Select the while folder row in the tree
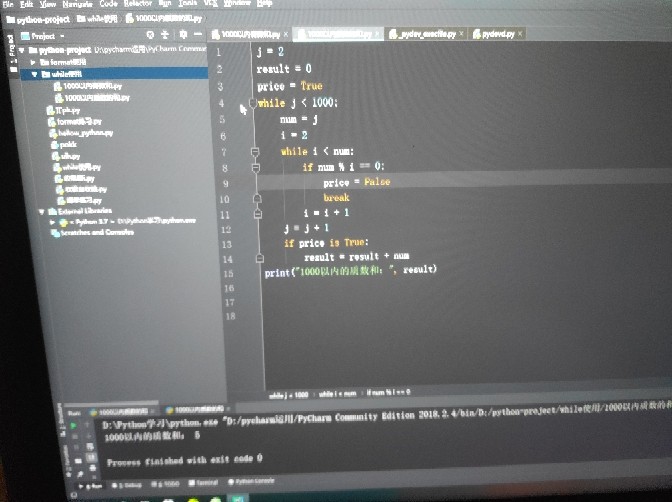This screenshot has width=672, height=502. pos(114,74)
